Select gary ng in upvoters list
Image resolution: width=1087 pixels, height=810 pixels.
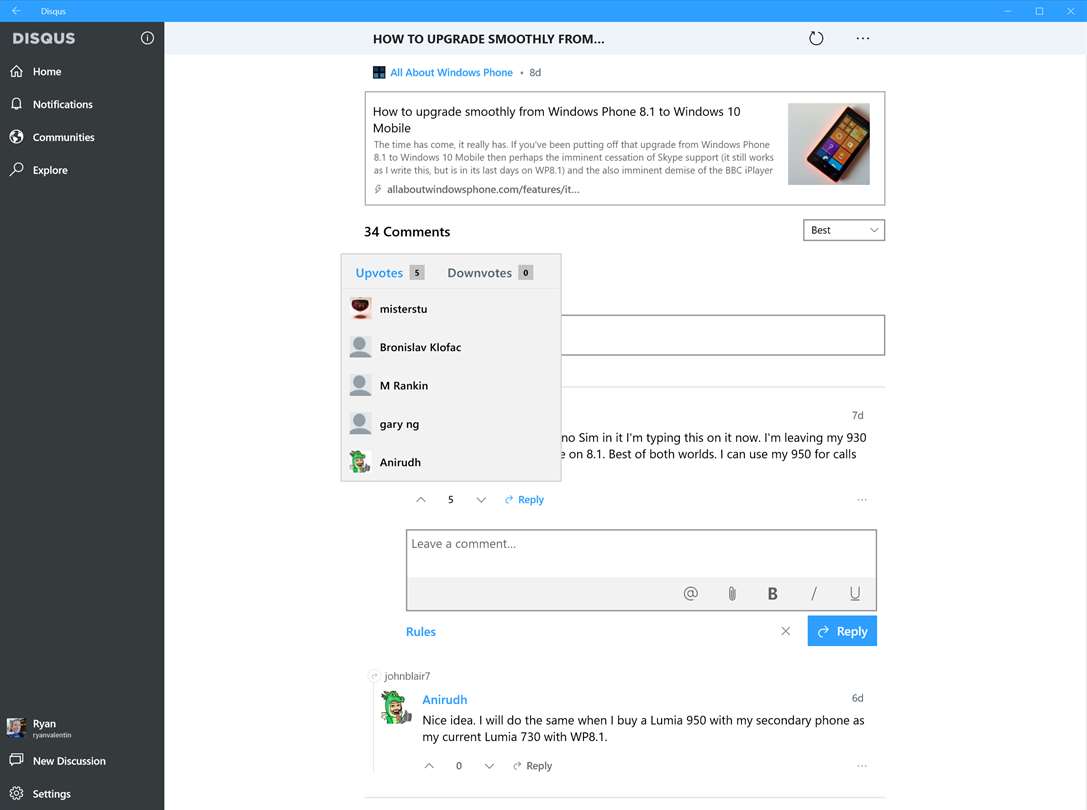click(451, 424)
